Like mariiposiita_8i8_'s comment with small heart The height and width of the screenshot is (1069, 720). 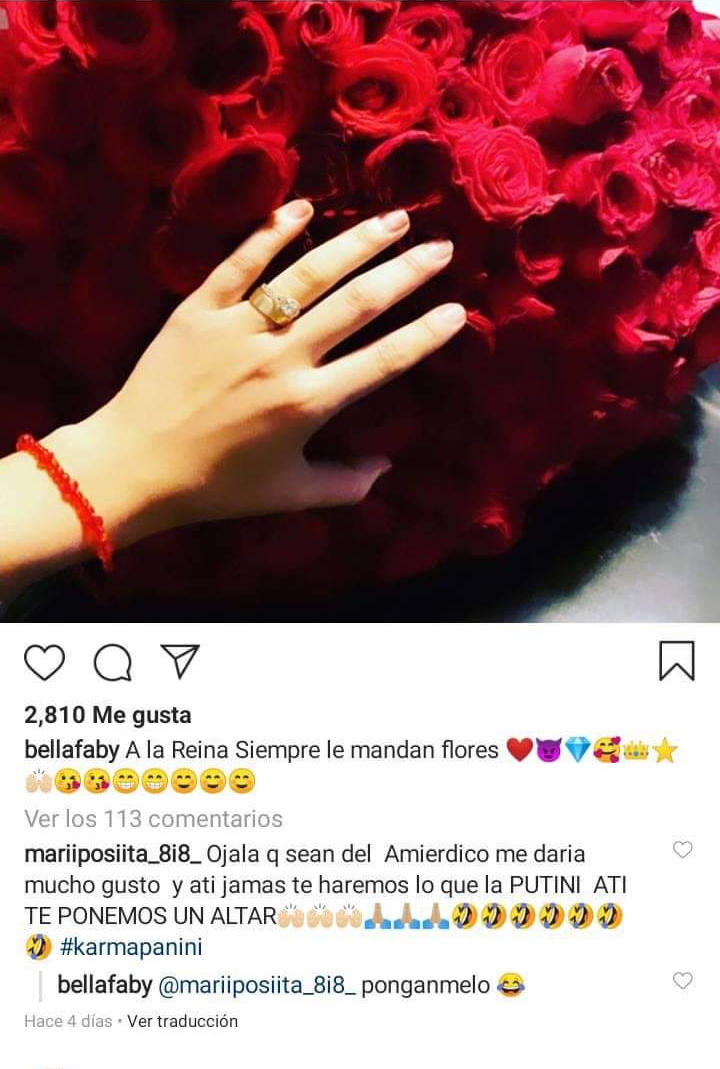pyautogui.click(x=682, y=849)
